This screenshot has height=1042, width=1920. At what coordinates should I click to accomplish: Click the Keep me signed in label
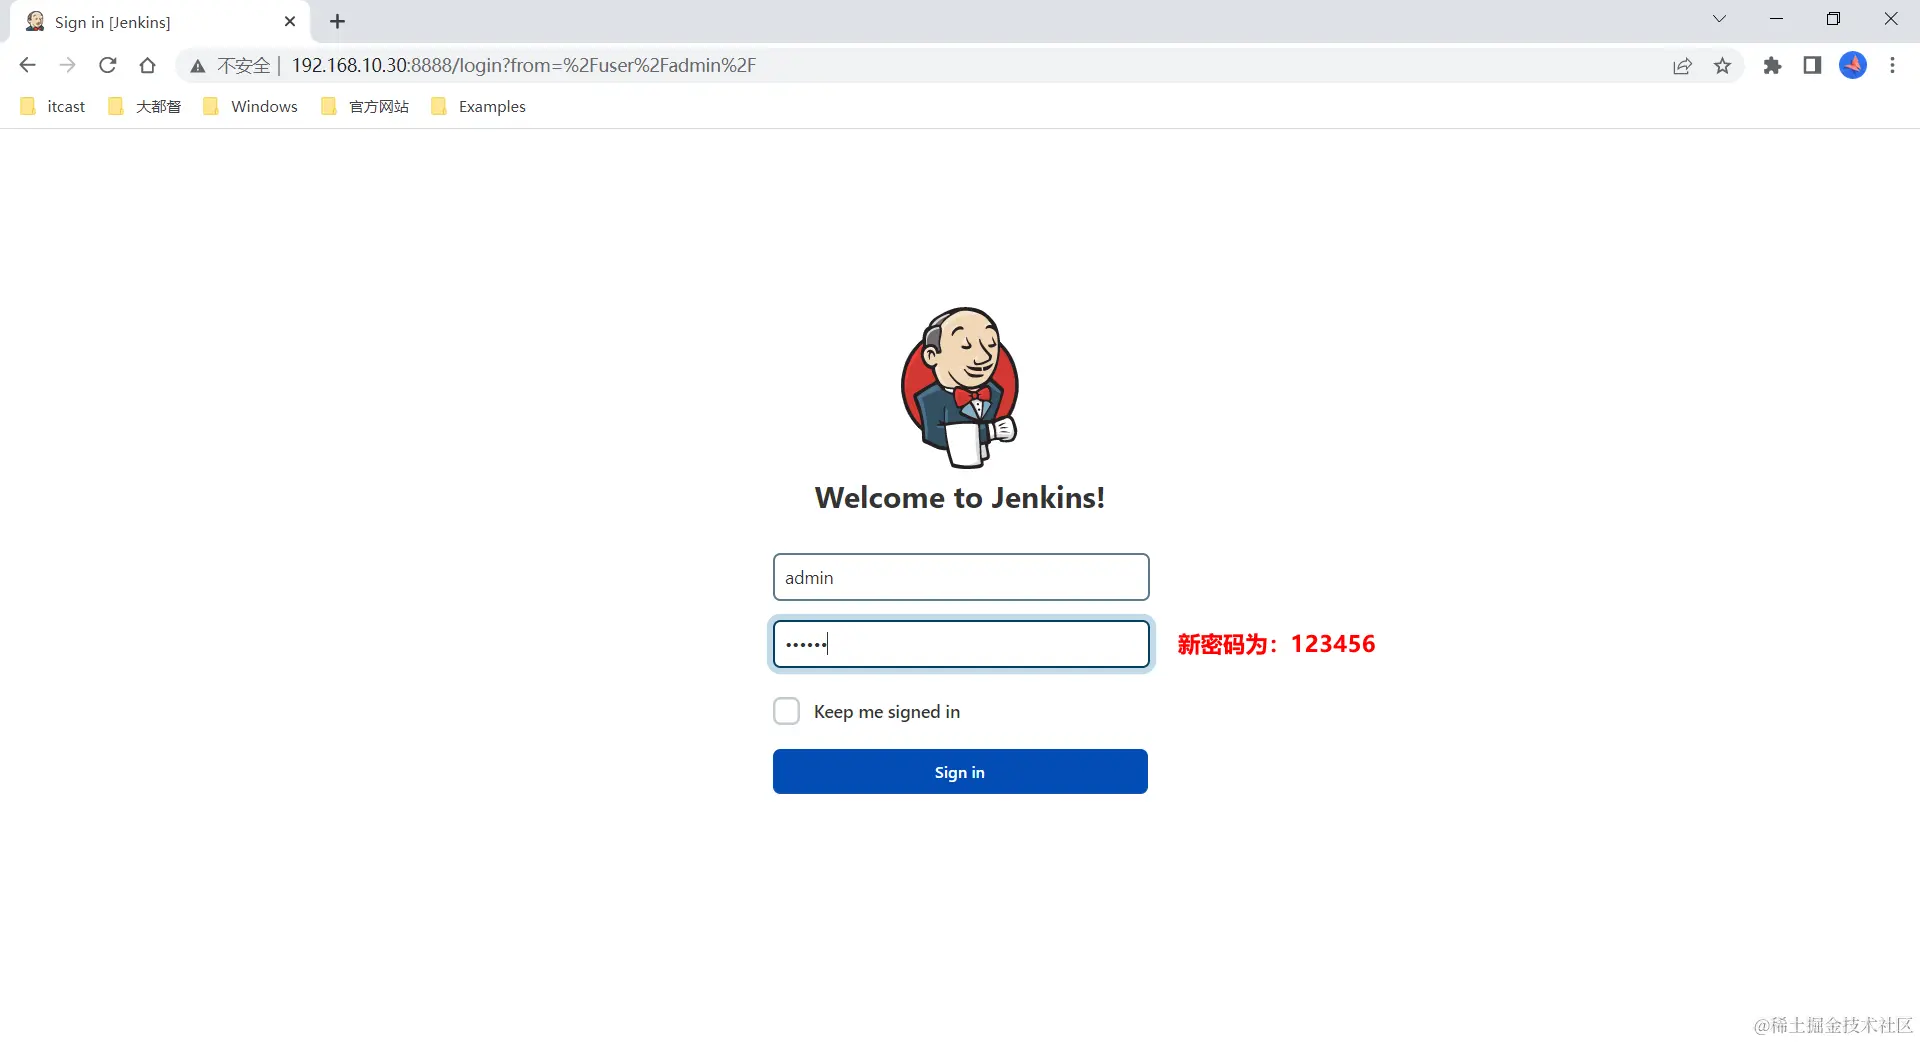tap(887, 711)
